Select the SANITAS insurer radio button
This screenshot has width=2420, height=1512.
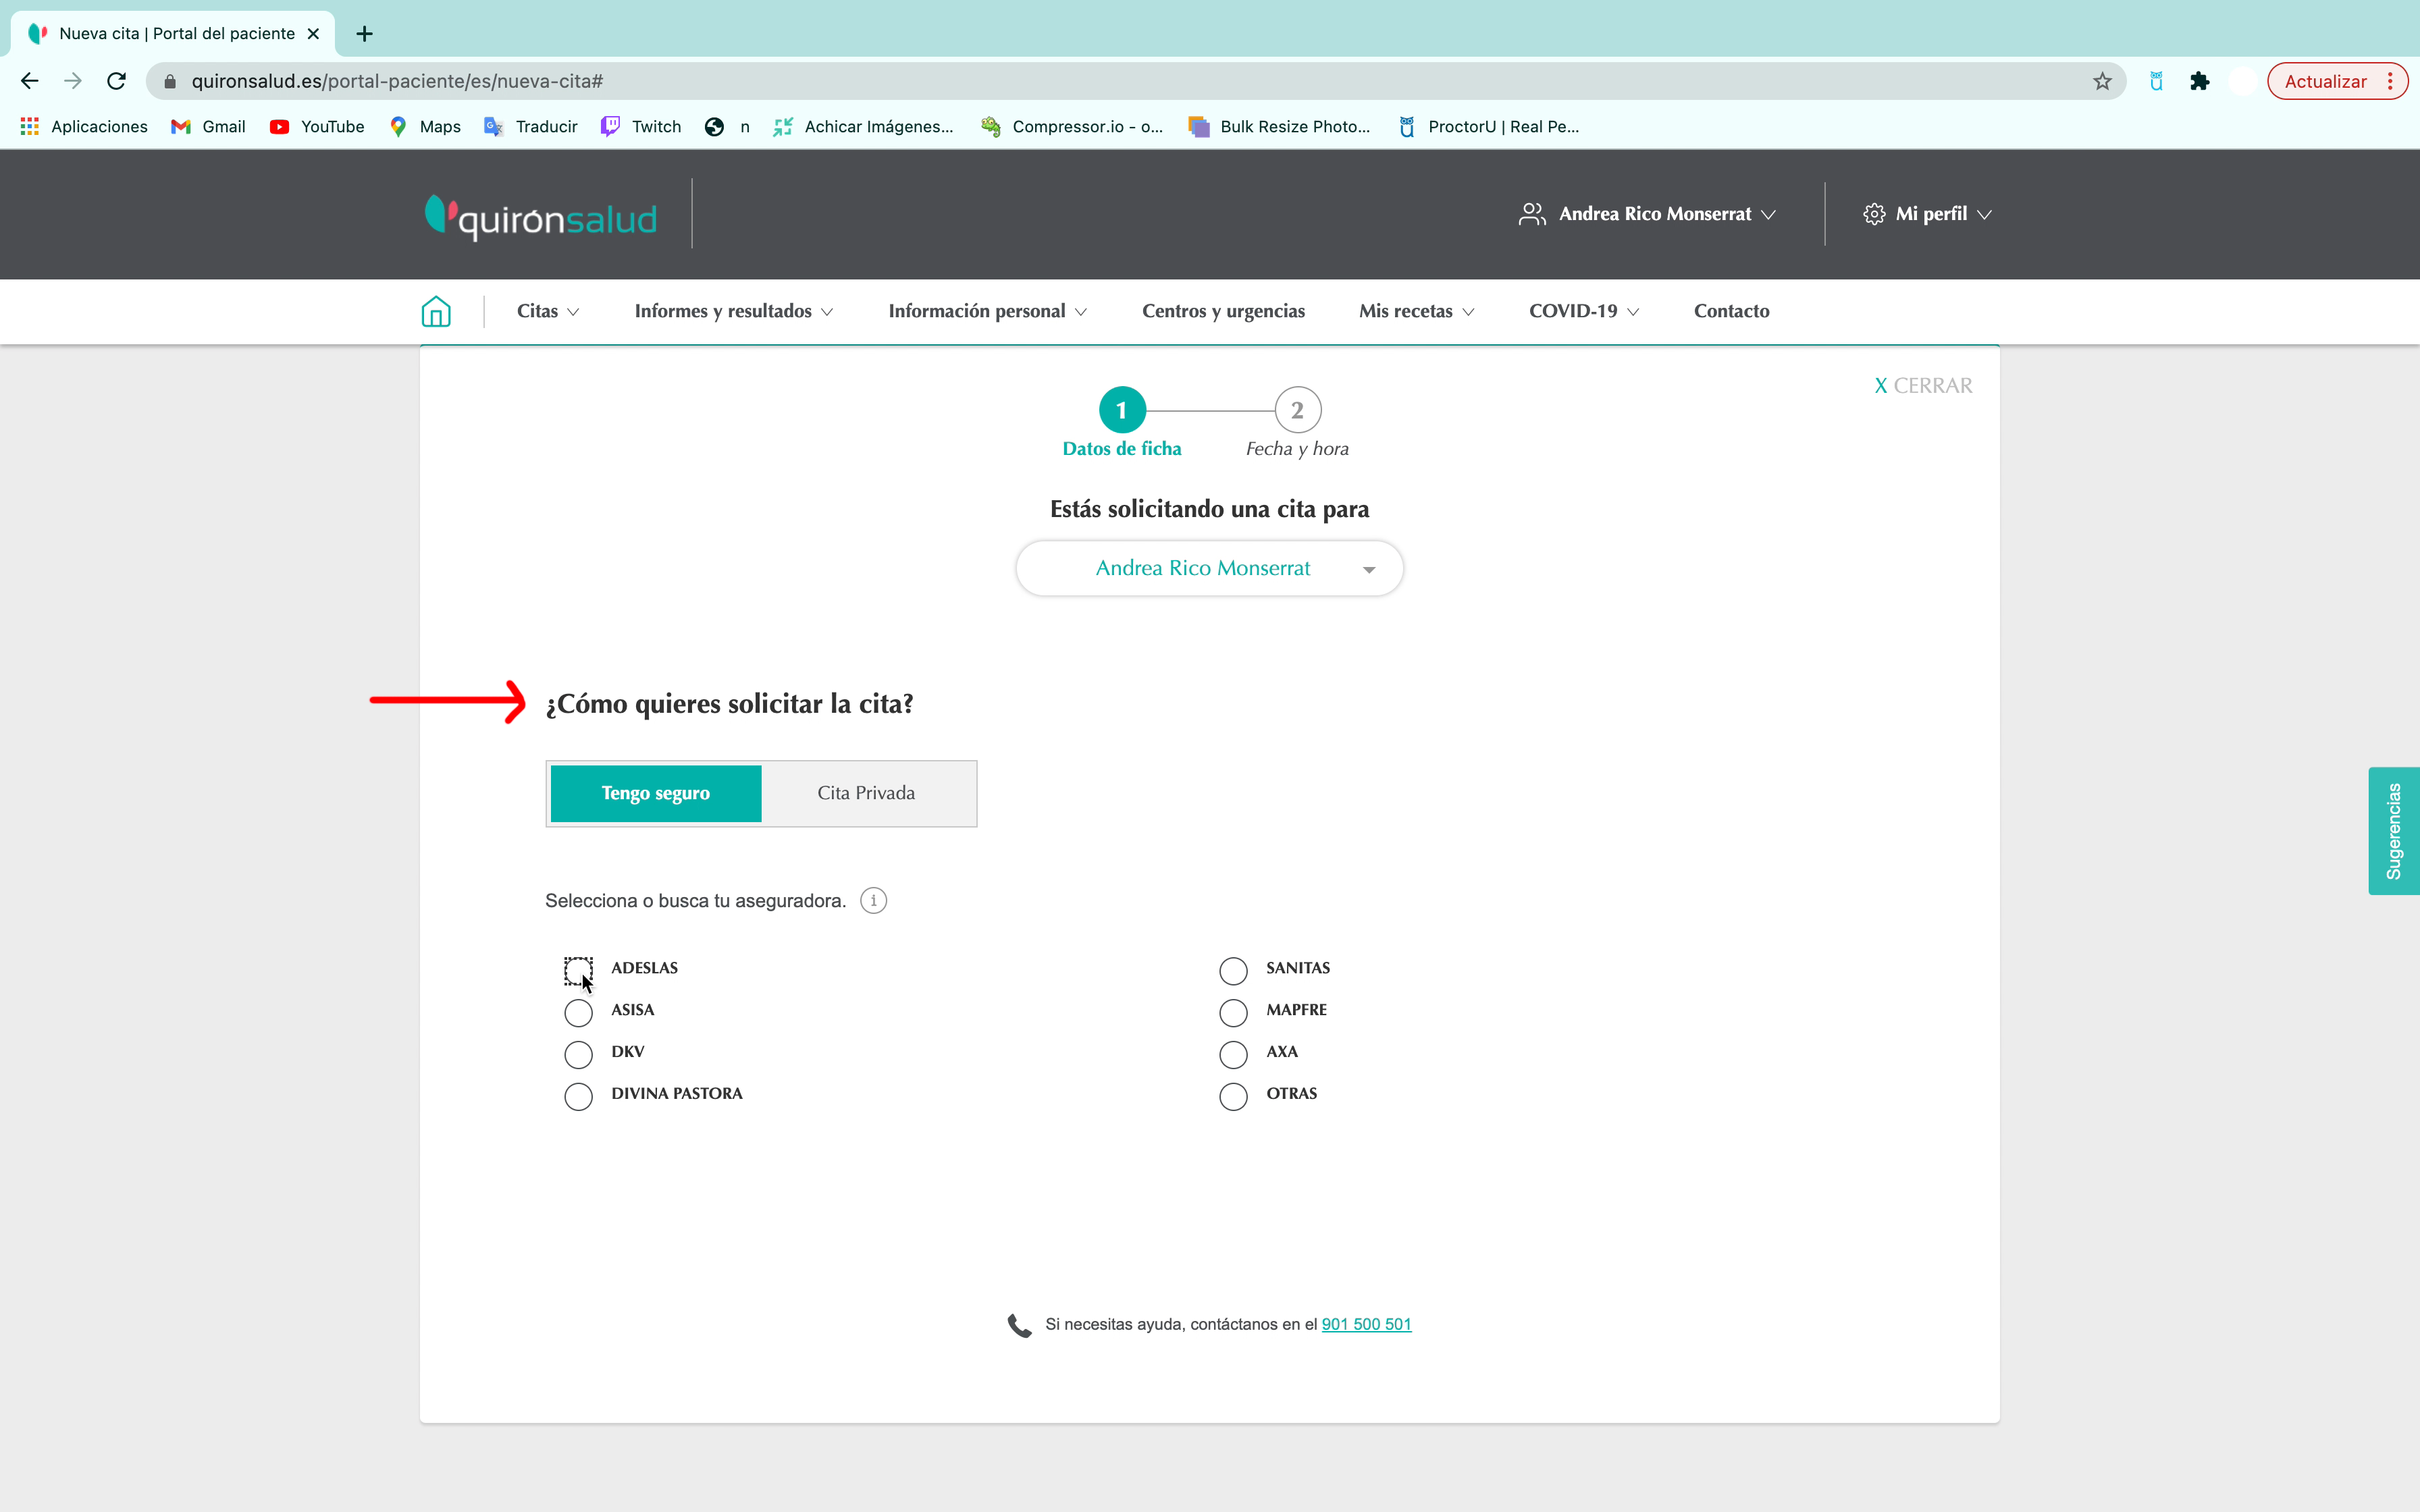(x=1233, y=971)
